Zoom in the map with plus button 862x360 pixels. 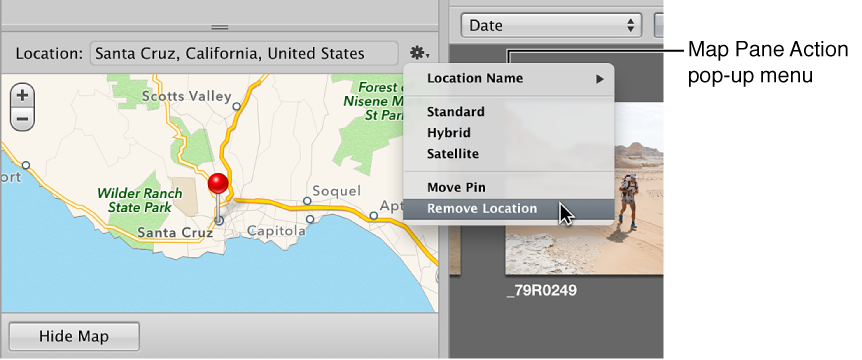(x=22, y=96)
